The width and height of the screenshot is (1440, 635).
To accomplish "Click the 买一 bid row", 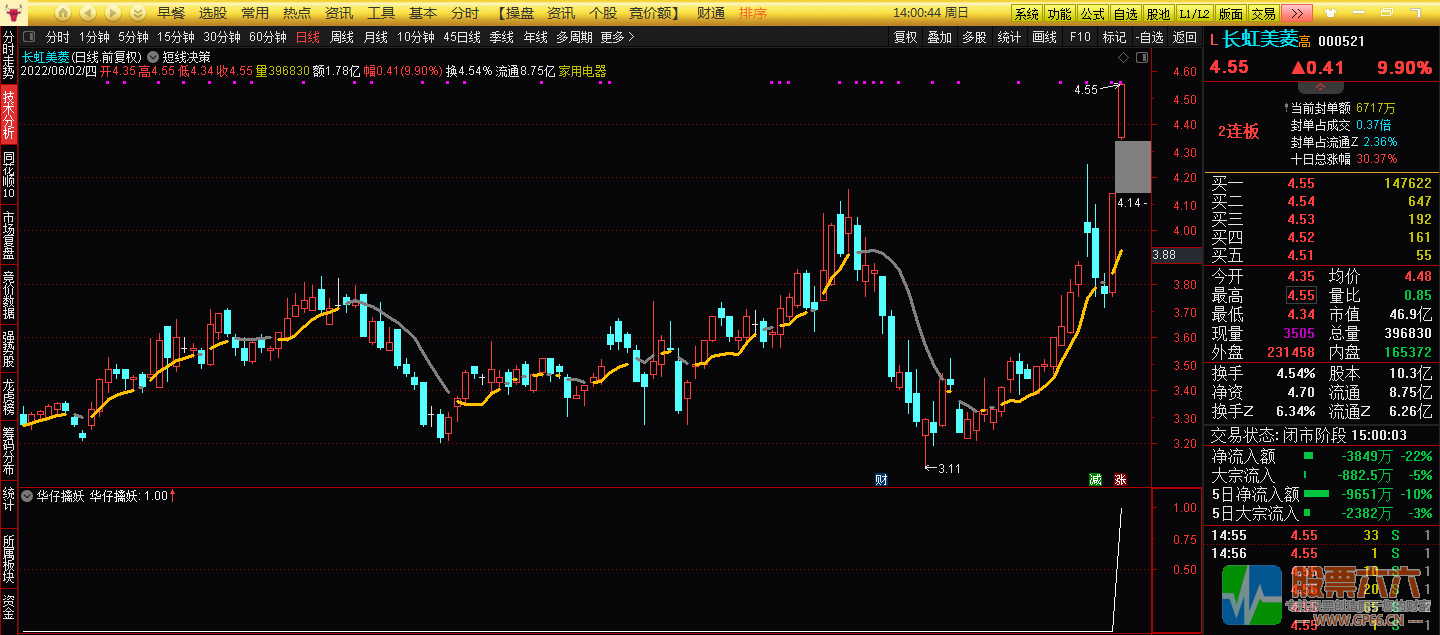I will click(1322, 183).
